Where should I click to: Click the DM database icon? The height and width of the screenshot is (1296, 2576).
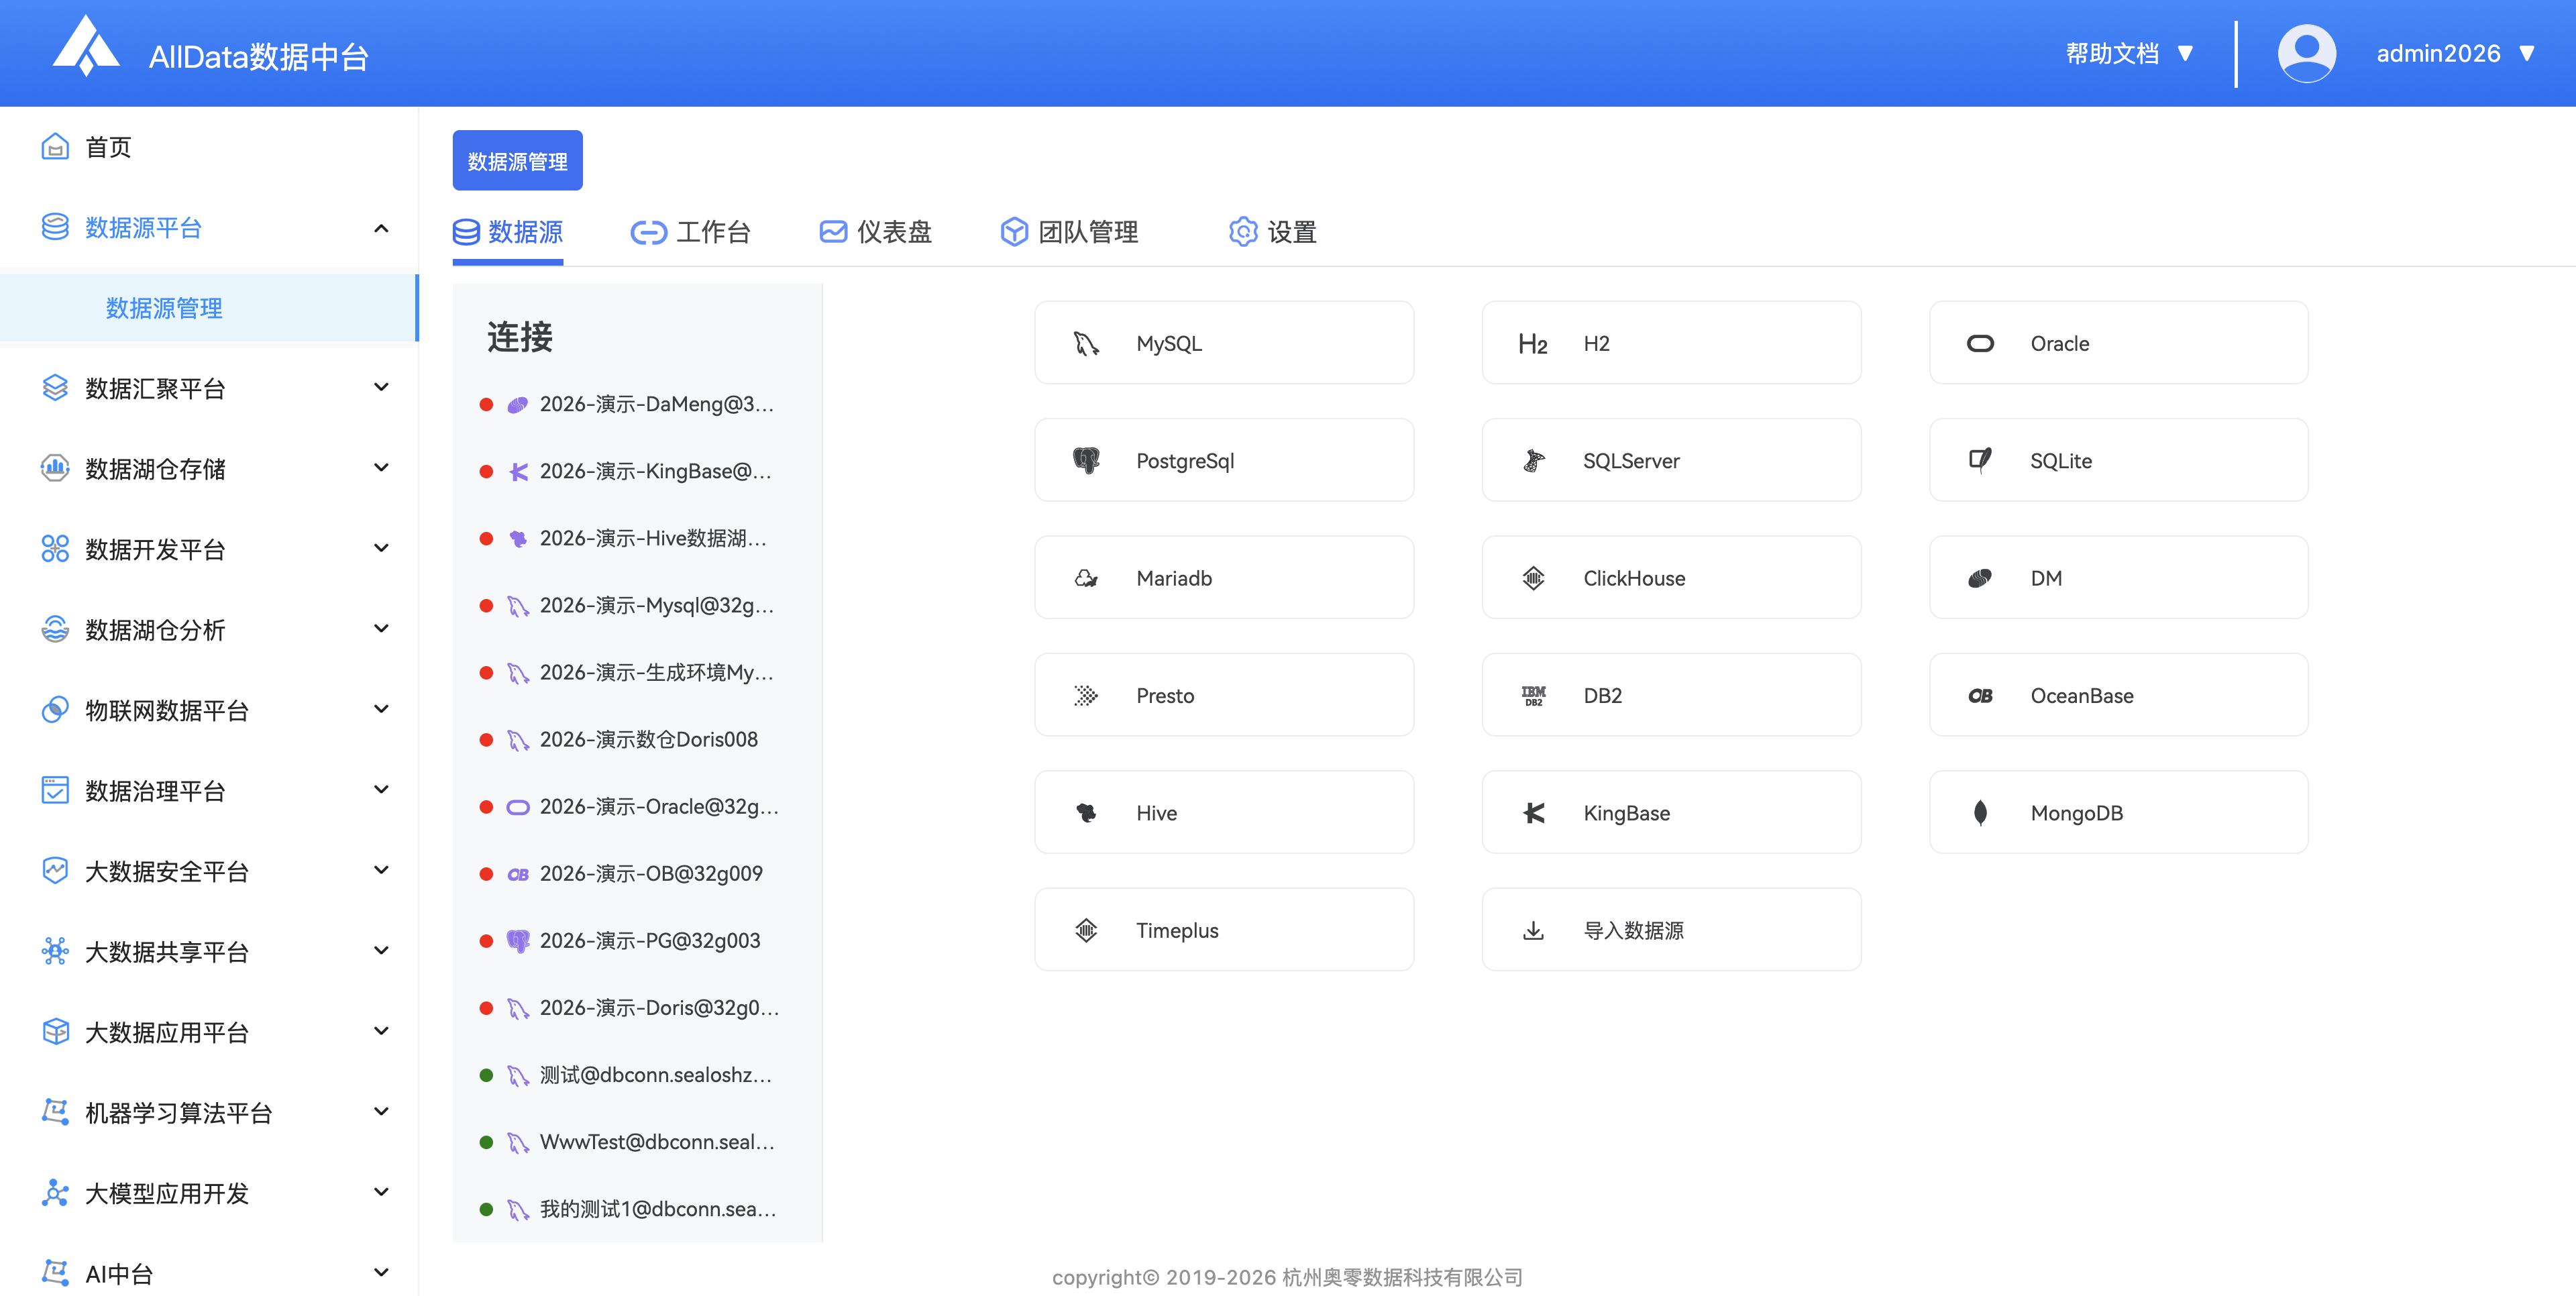pos(1980,578)
